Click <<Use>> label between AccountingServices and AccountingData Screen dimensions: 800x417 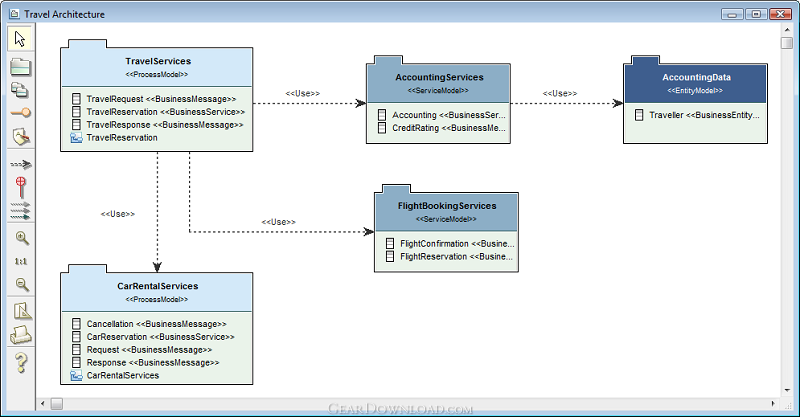(560, 93)
